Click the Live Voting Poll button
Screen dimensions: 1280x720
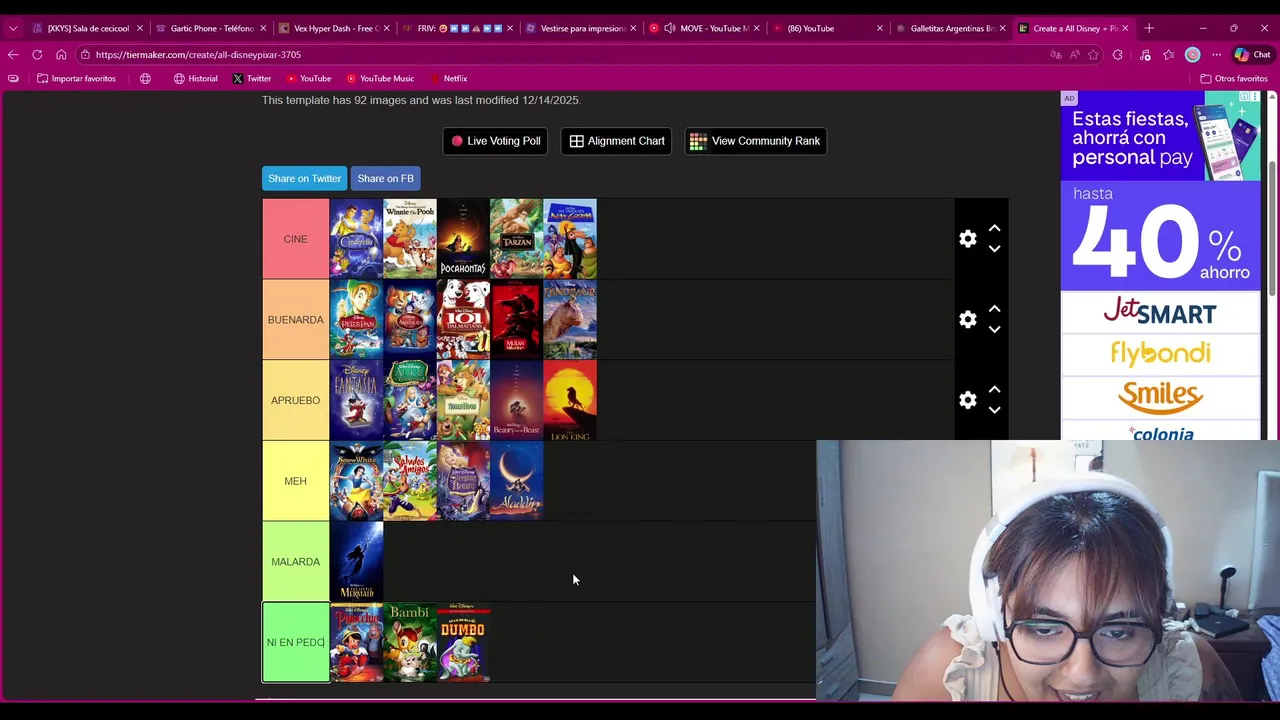click(x=495, y=141)
